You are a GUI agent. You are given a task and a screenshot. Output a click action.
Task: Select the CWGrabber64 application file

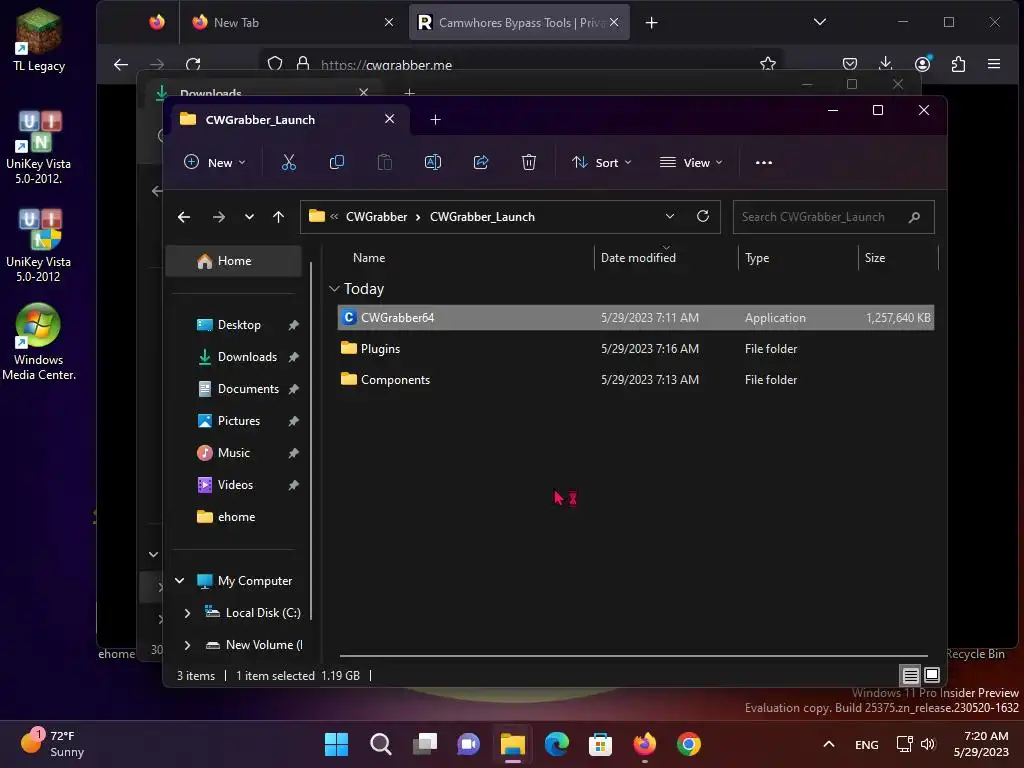click(635, 317)
